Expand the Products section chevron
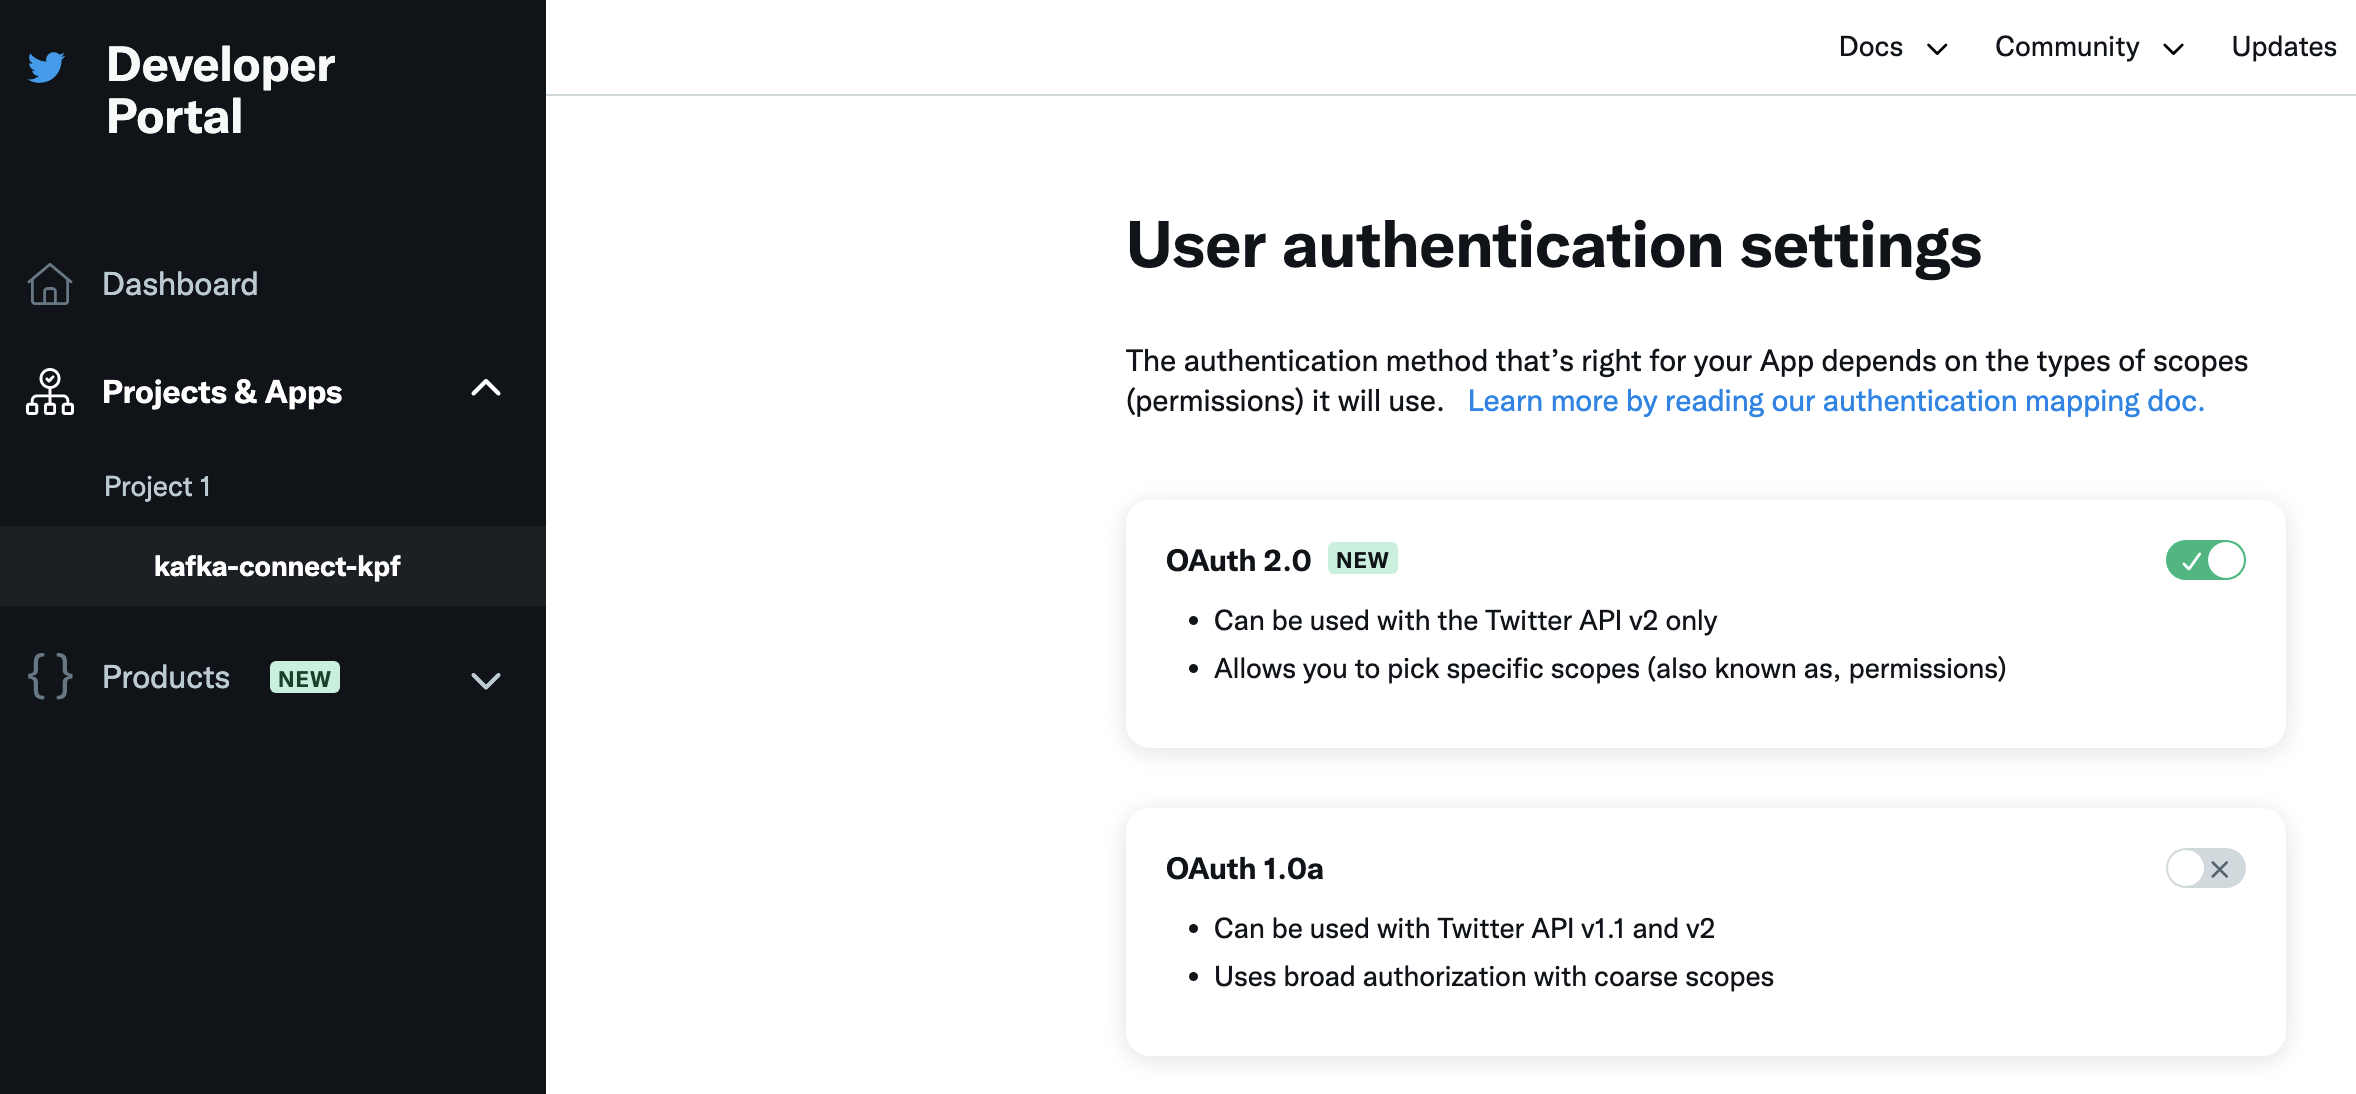Screen dimensions: 2356x1094 coord(486,681)
